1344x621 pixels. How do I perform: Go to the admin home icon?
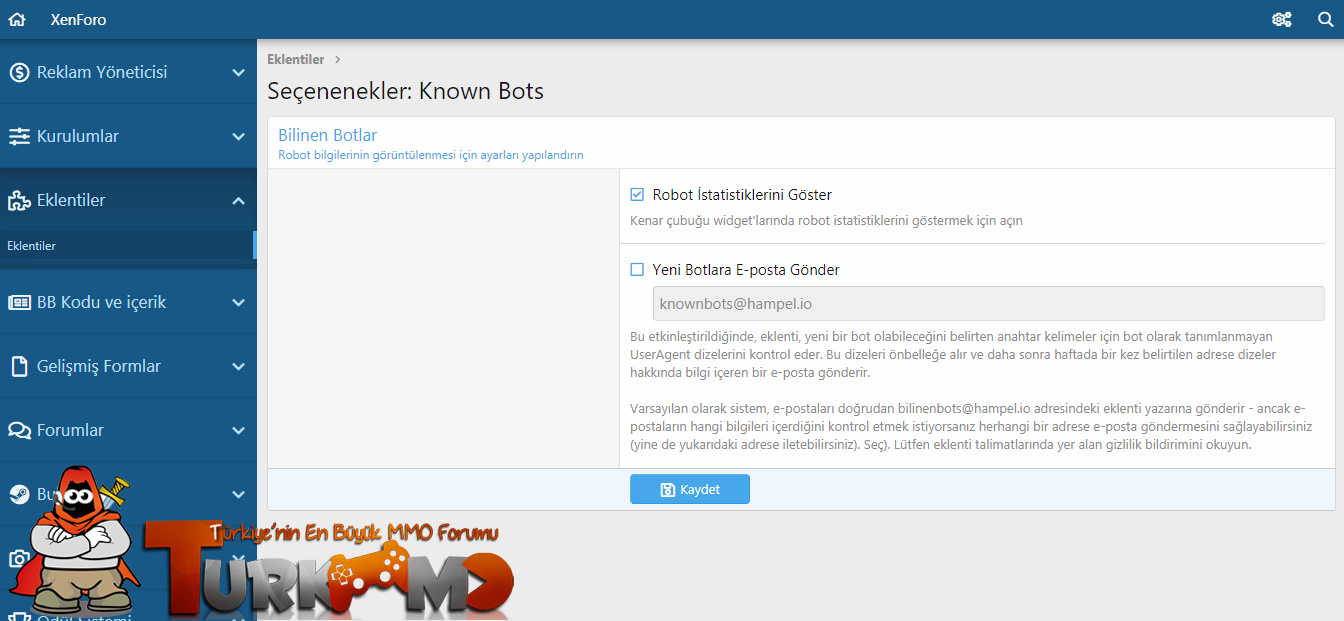17,19
